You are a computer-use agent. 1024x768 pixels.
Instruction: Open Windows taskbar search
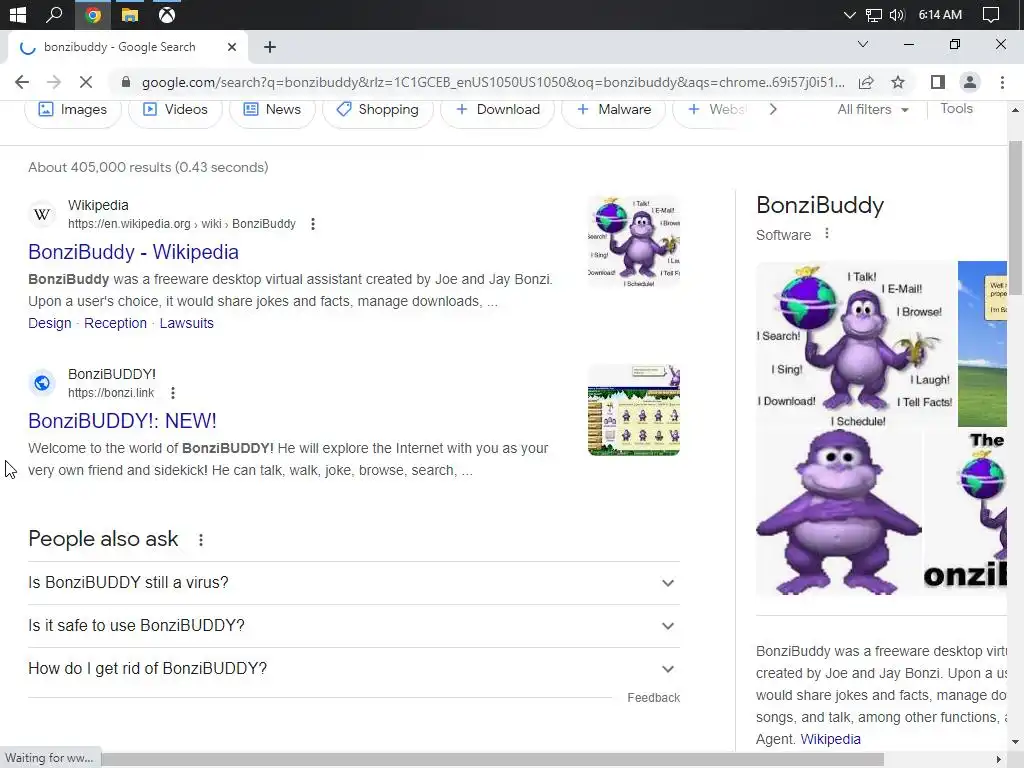pos(54,14)
